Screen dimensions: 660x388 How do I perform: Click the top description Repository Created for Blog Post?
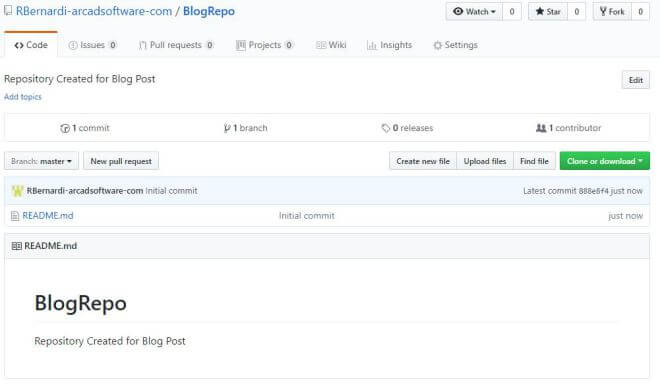tap(80, 79)
